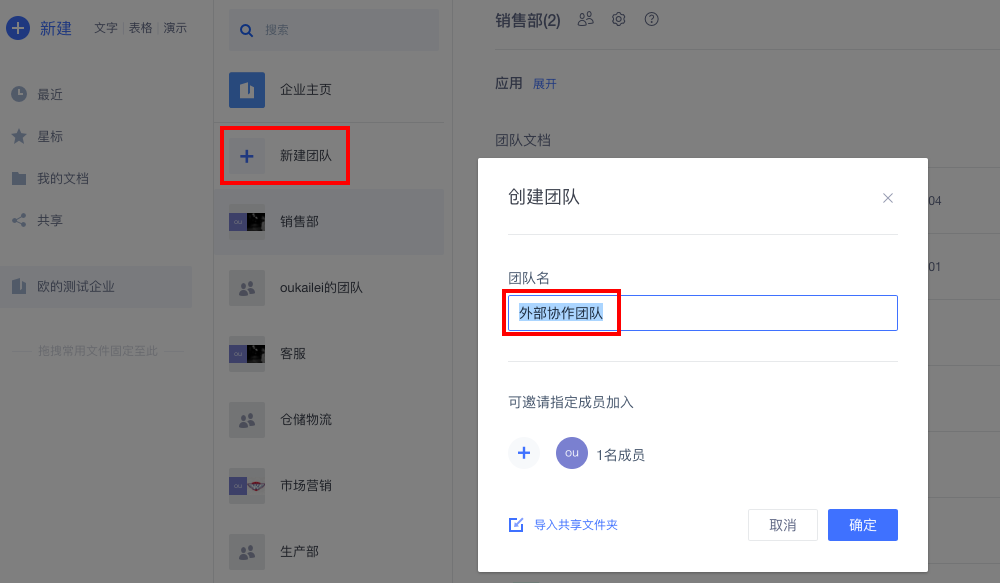Click the import folder icon
The width and height of the screenshot is (1000, 583).
click(x=516, y=524)
